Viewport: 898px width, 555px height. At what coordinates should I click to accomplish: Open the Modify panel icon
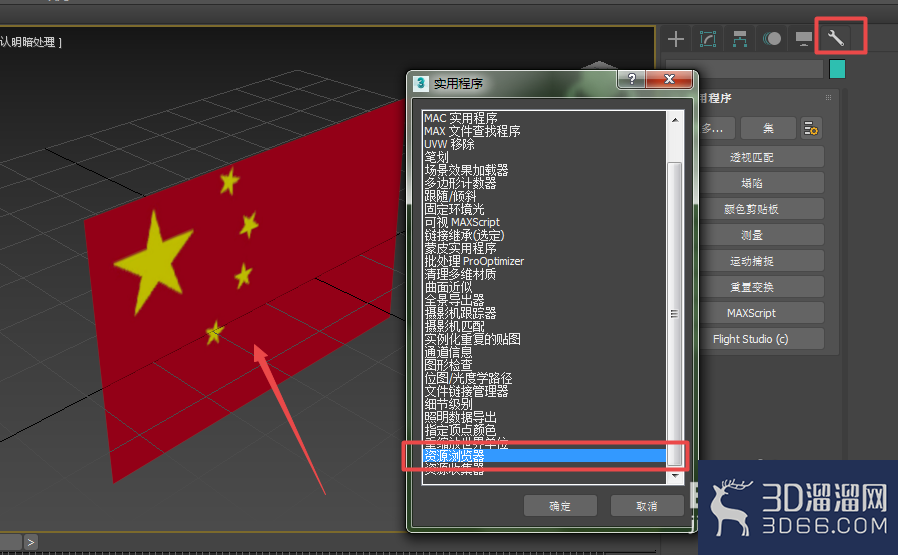tap(708, 39)
